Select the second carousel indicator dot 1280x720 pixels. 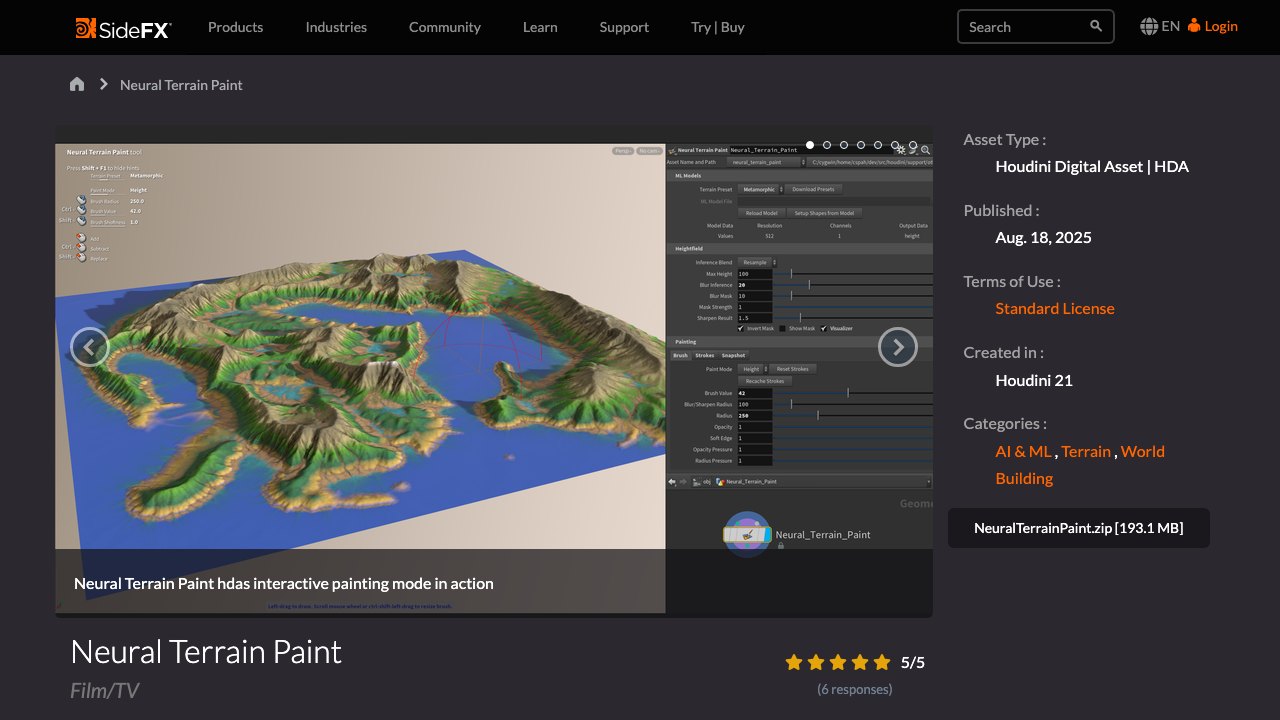tap(827, 145)
